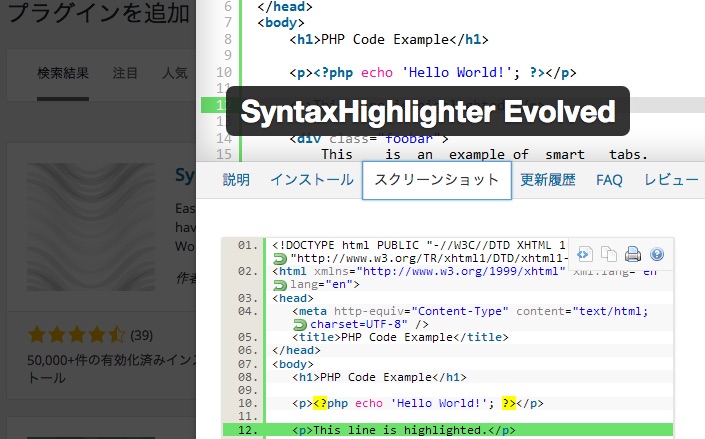This screenshot has height=439, width=705.
Task: Click the wavy plugin thumbnail image
Action: (91, 227)
